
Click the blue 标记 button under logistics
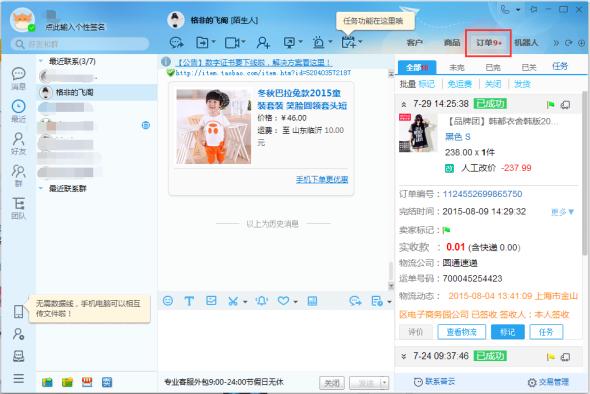point(508,332)
